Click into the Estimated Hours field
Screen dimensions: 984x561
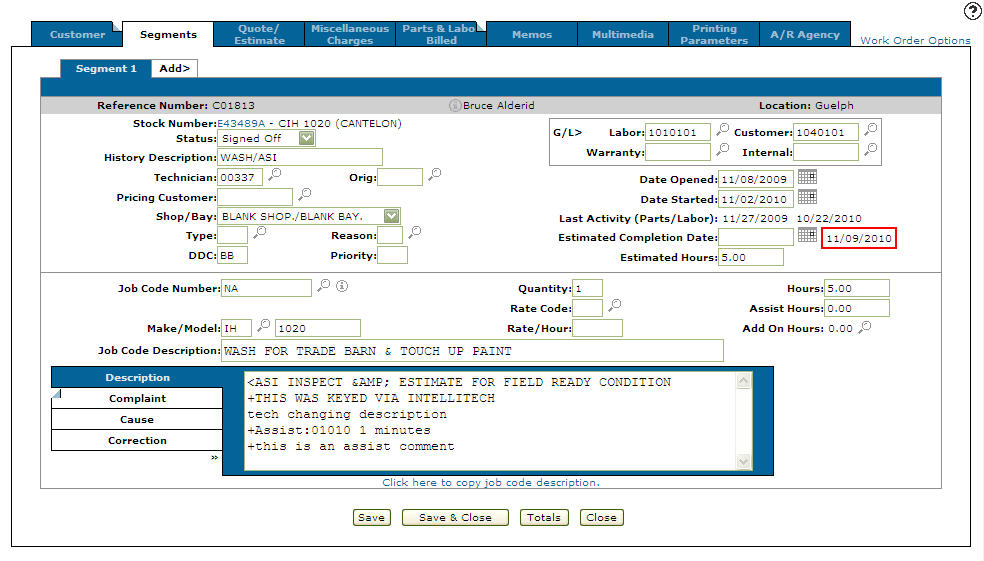(x=750, y=257)
